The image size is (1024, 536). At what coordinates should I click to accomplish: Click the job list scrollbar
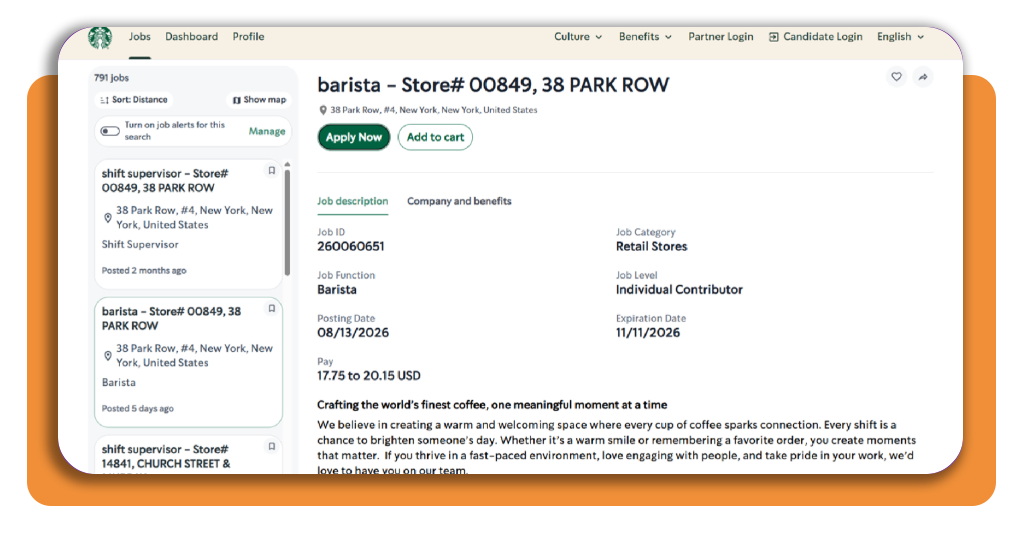tap(287, 222)
